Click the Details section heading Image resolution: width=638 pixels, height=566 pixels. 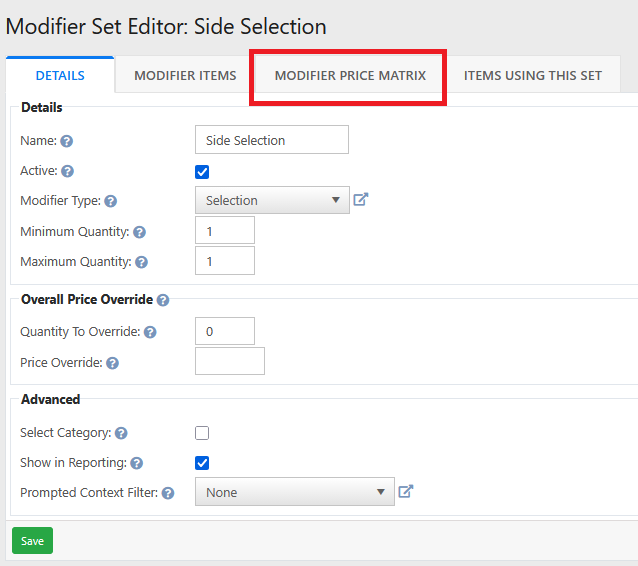point(42,107)
